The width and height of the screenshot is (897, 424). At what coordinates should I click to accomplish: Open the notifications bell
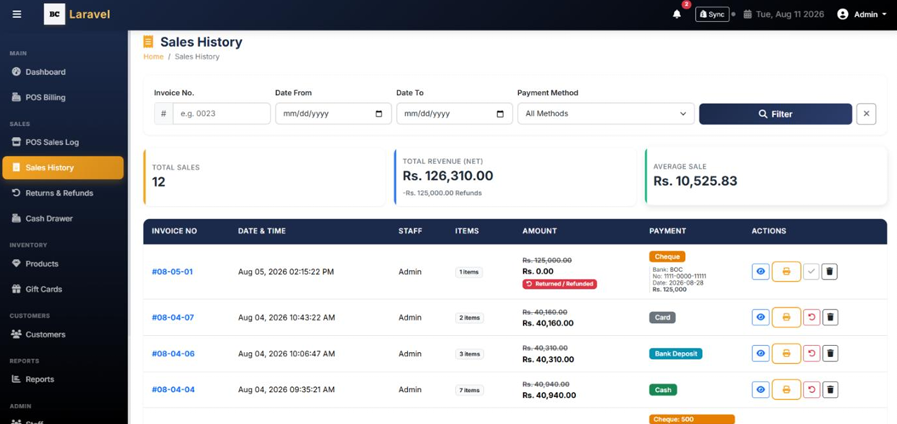(677, 14)
